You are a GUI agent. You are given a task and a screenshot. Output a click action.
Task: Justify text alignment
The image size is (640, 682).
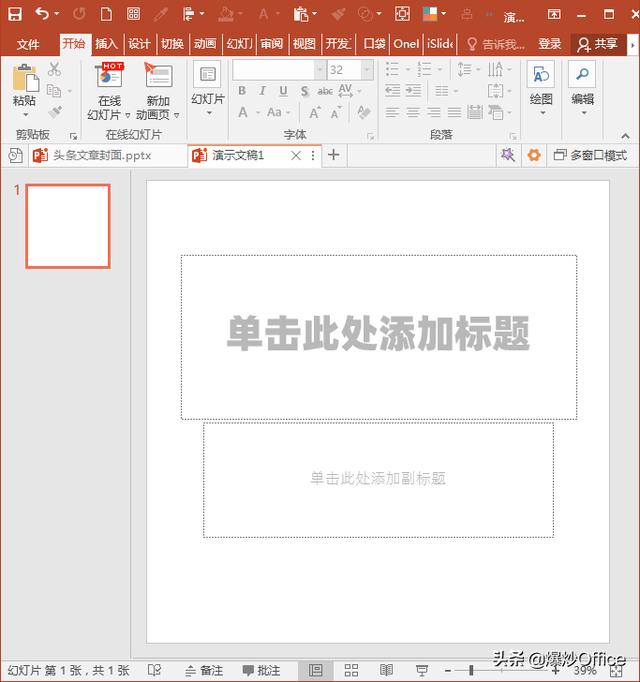[x=455, y=113]
